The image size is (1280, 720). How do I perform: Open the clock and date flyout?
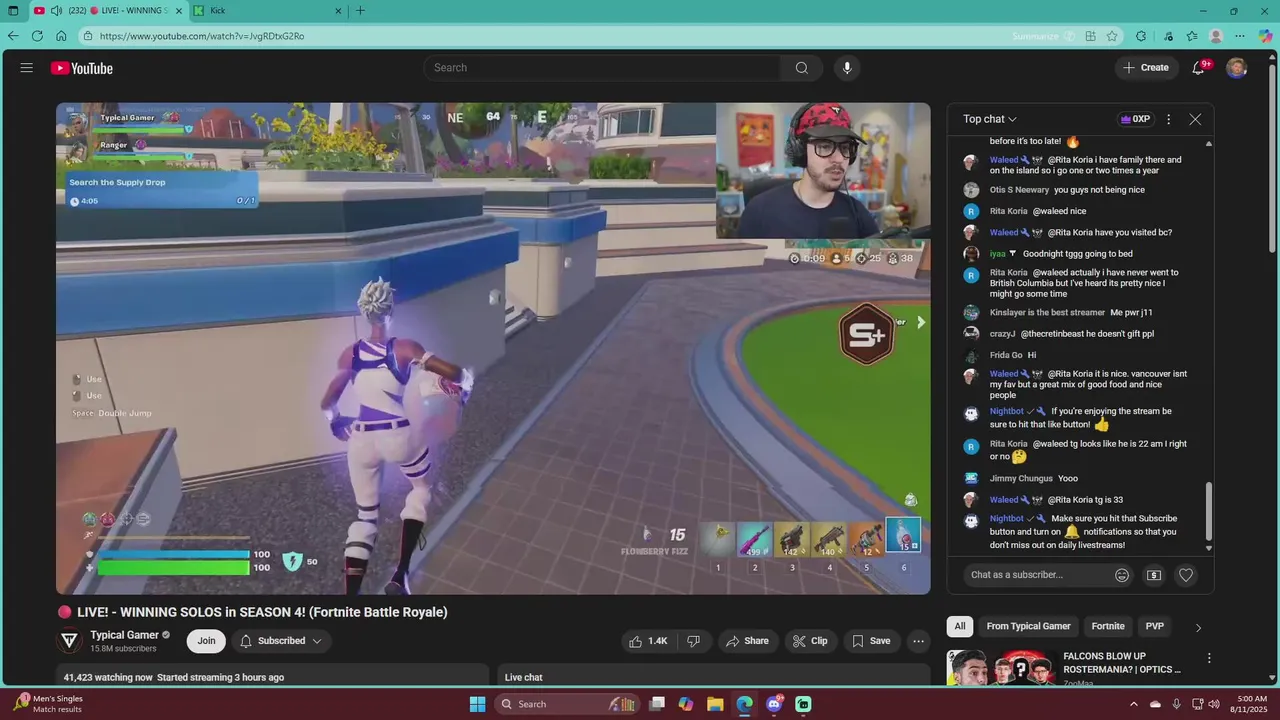click(1252, 704)
